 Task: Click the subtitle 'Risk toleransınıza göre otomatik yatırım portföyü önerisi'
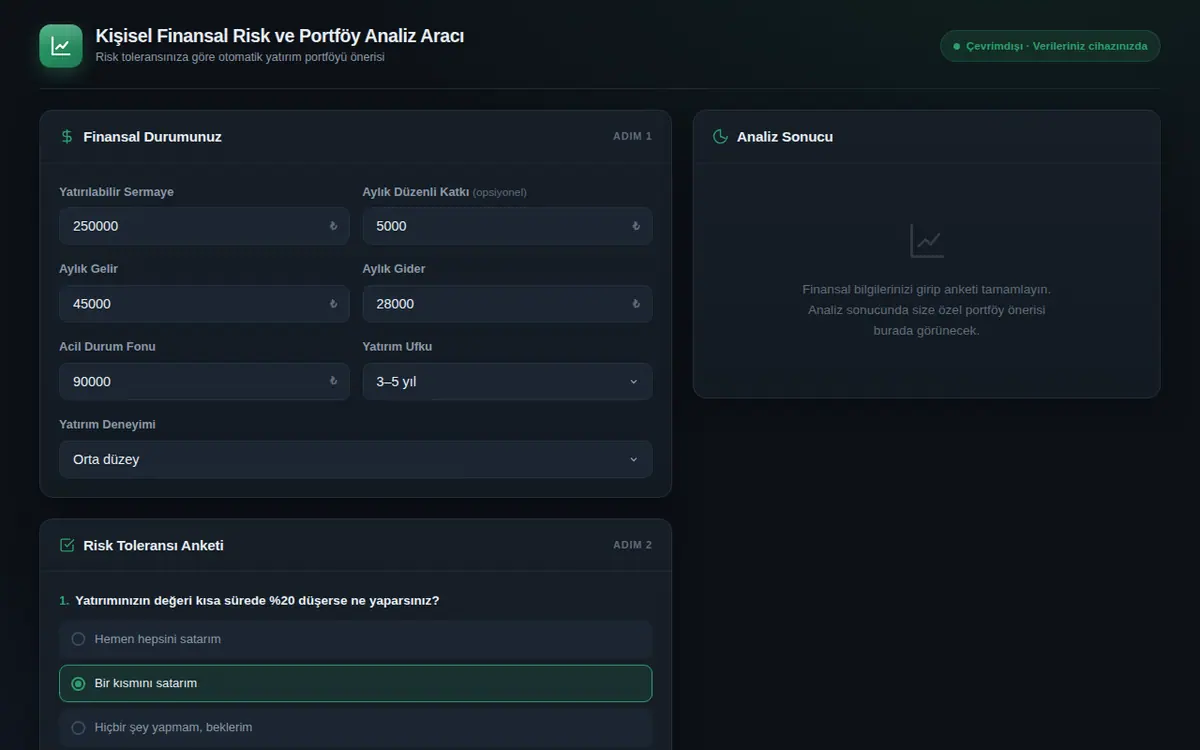coord(240,57)
